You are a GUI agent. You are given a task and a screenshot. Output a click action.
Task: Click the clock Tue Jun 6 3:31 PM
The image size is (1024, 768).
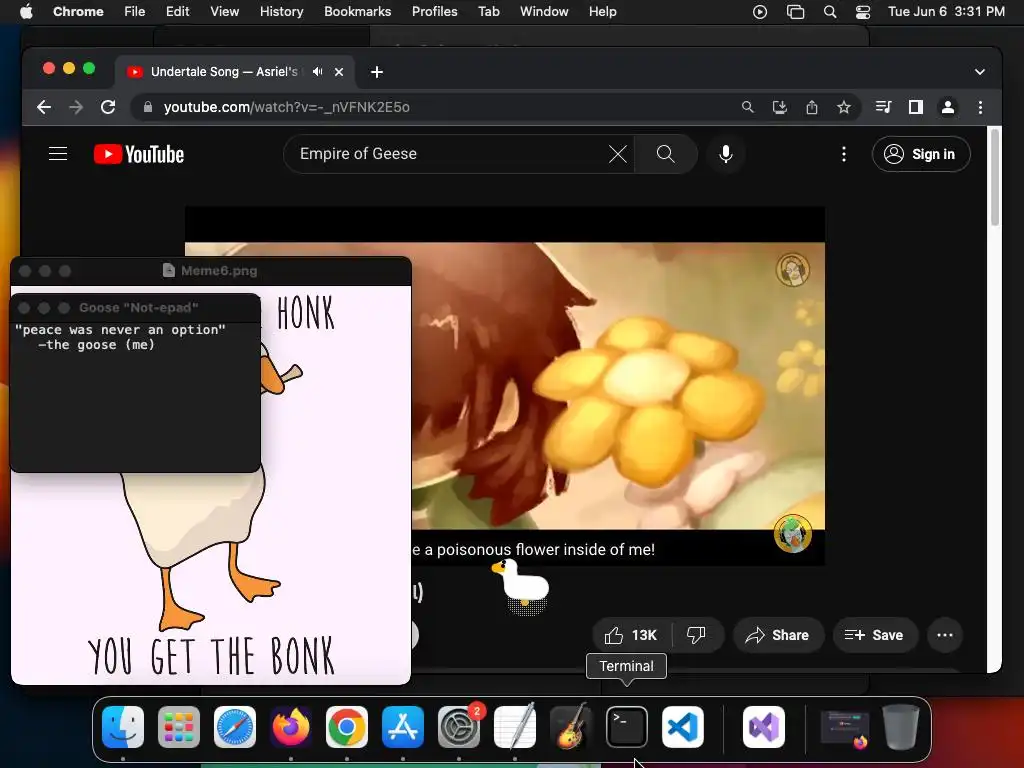[946, 12]
